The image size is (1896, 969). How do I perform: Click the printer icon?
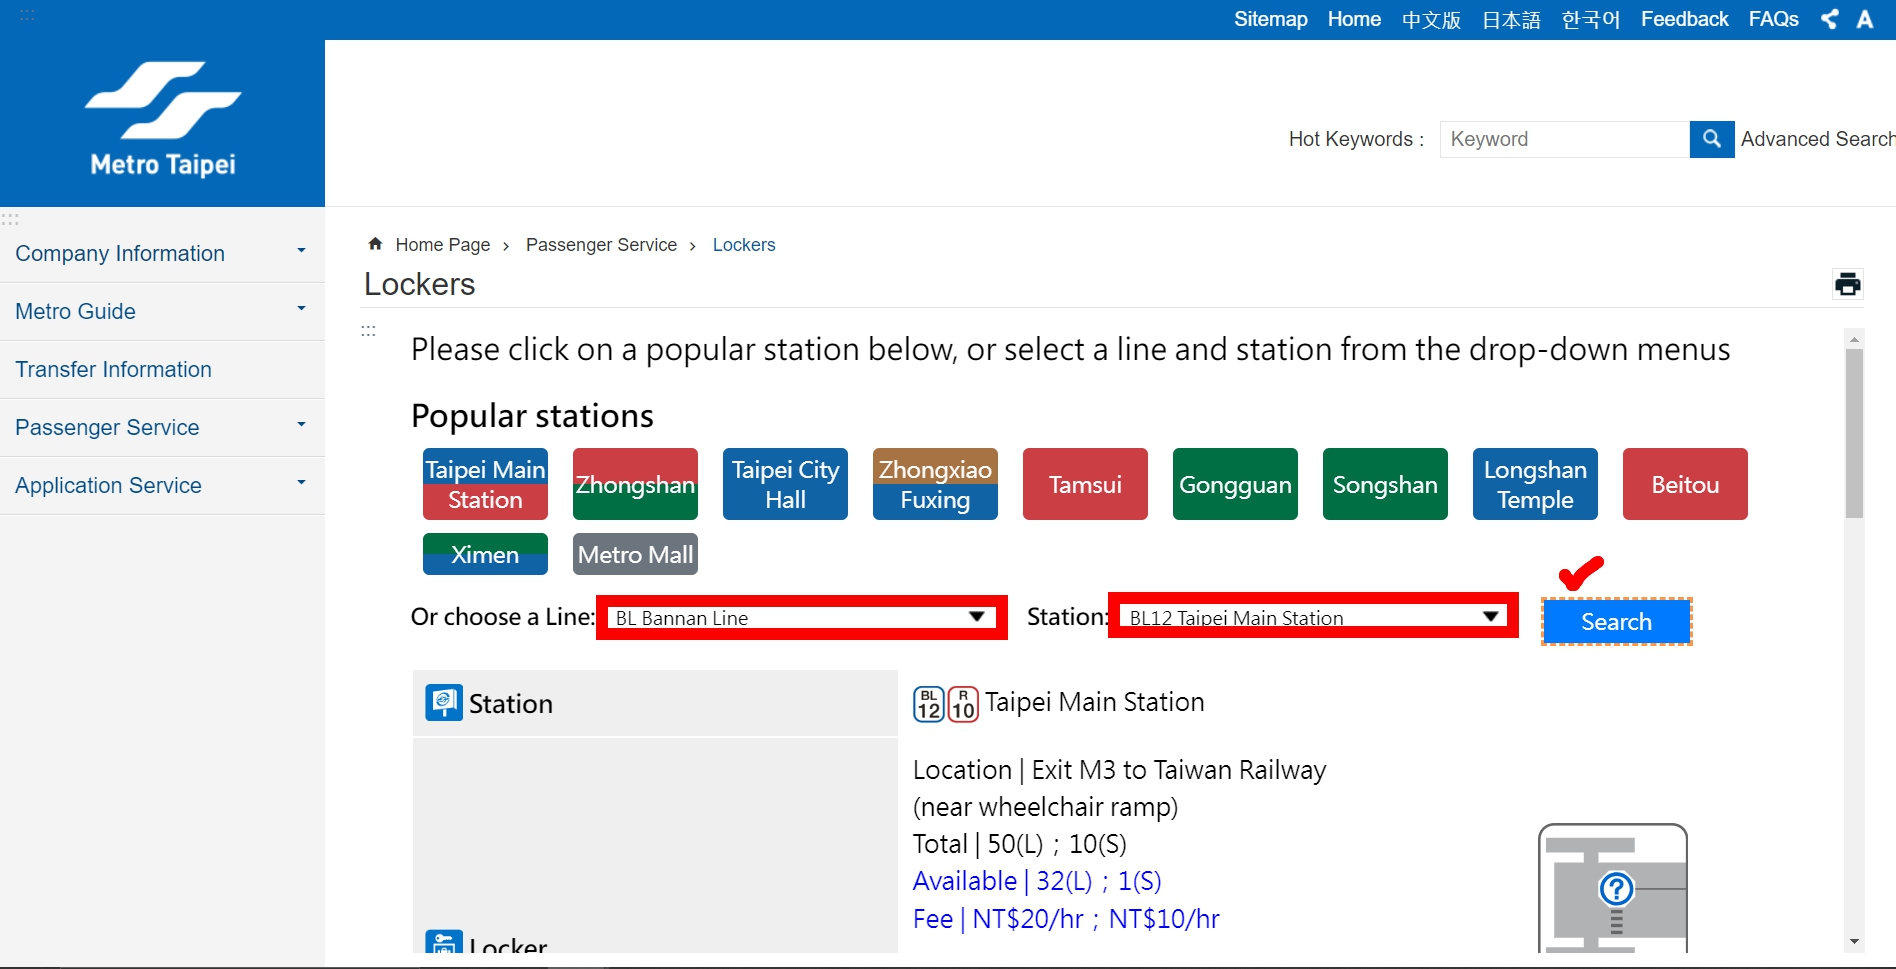point(1848,284)
